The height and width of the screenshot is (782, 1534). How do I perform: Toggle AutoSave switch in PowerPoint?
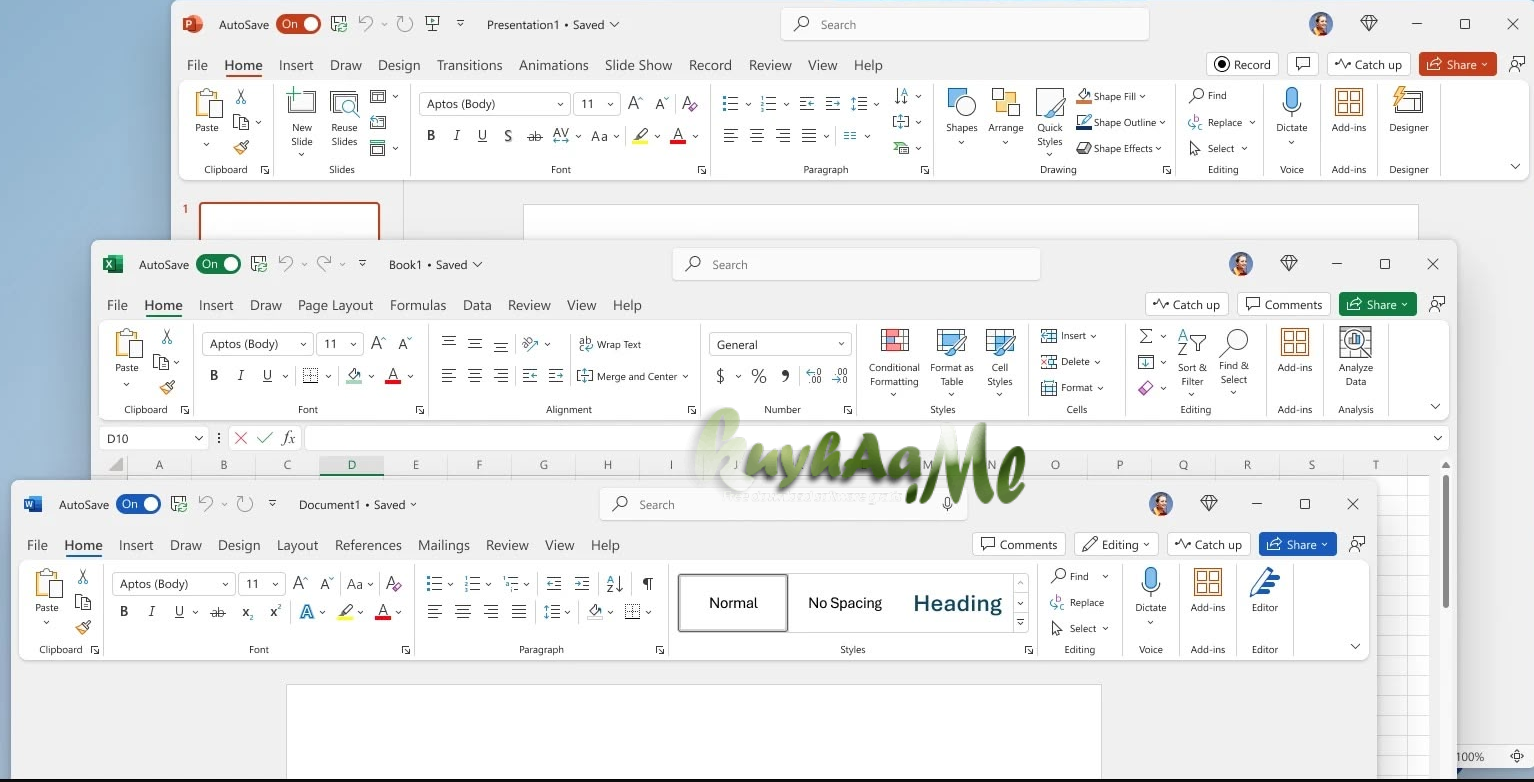[x=299, y=24]
